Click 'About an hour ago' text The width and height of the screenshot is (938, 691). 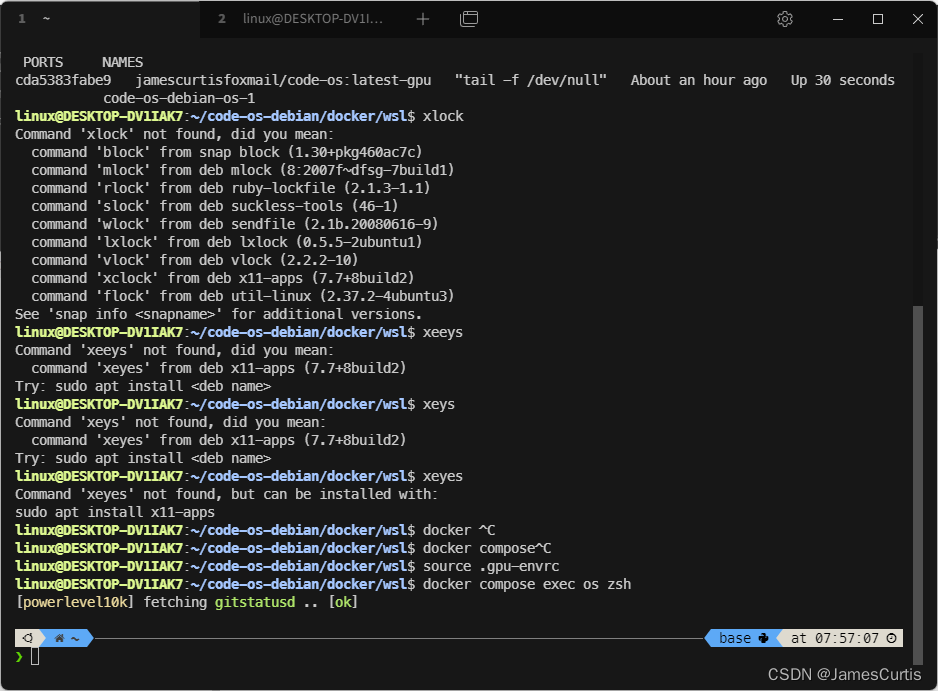coord(699,80)
